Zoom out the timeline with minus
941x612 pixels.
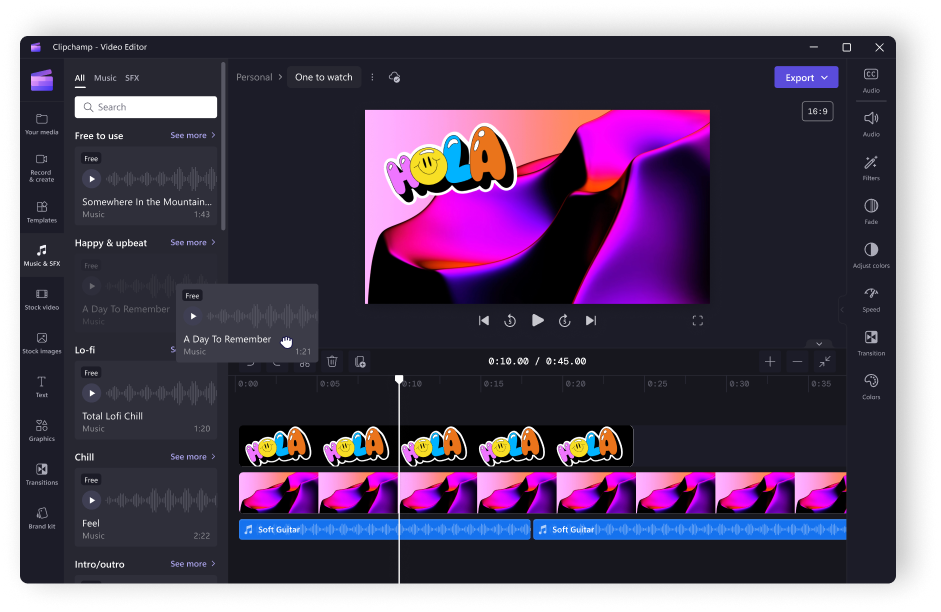pyautogui.click(x=798, y=361)
